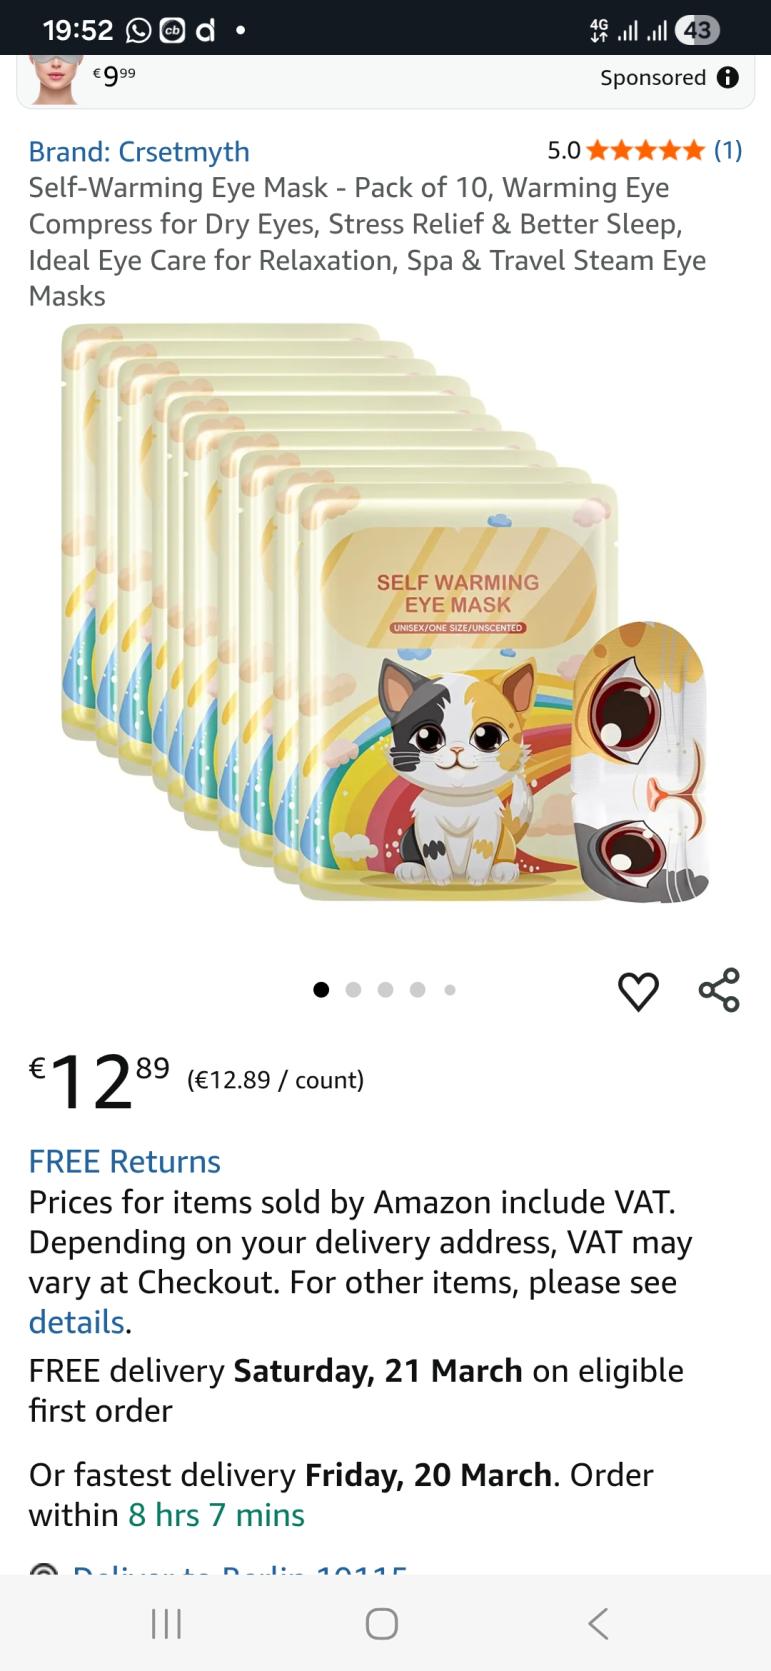Image resolution: width=771 pixels, height=1671 pixels.
Task: Tap the share icon
Action: (x=719, y=990)
